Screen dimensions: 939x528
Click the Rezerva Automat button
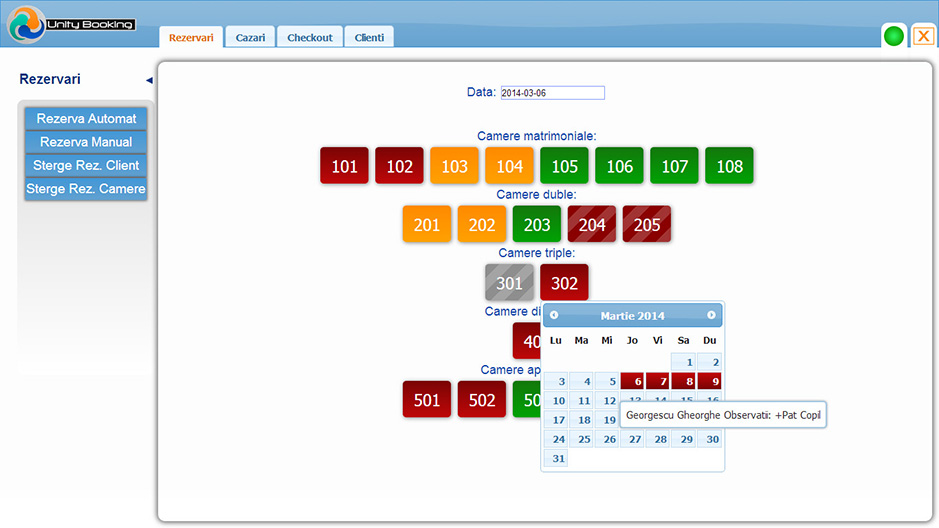point(86,118)
